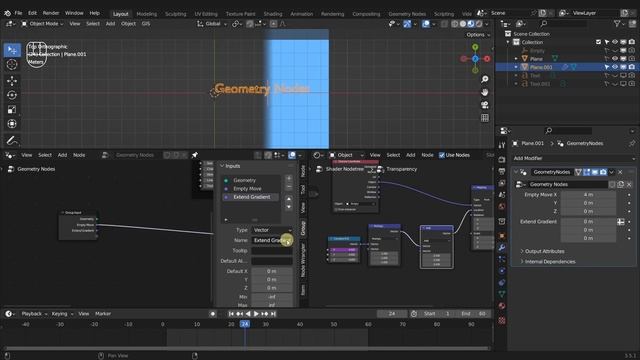Switch to Geometry Nodes workspace tab

(x=407, y=14)
